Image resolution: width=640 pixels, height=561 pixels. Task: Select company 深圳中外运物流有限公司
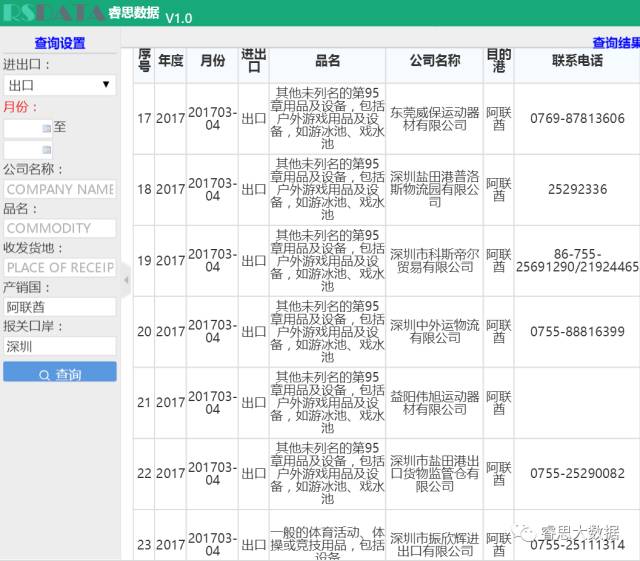tap(435, 332)
